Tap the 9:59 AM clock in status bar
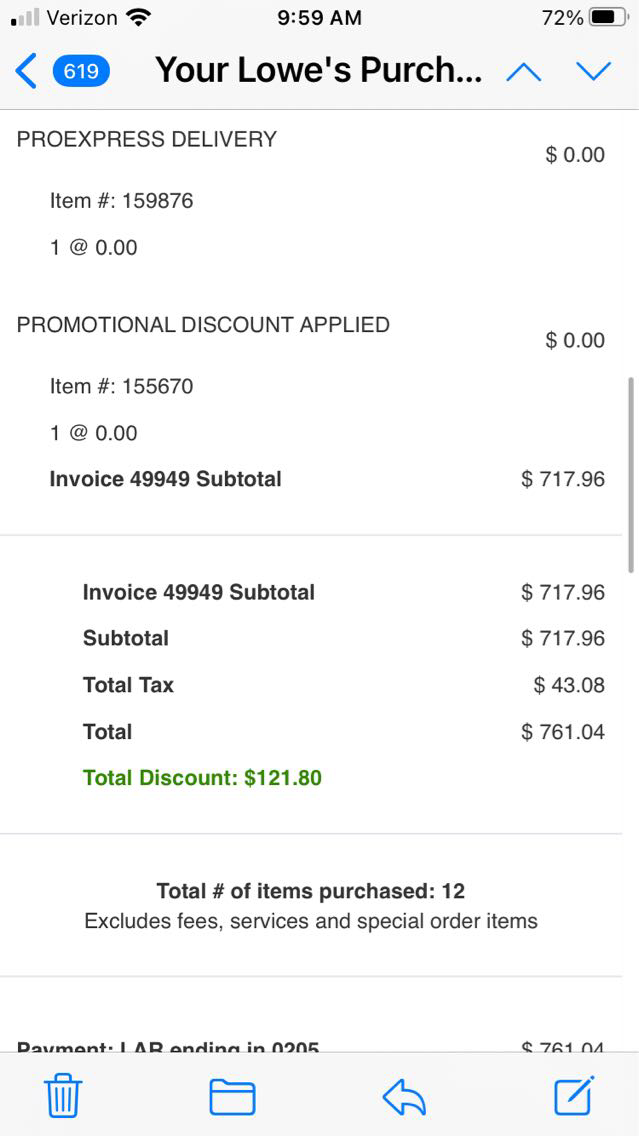639x1136 pixels. [x=319, y=17]
